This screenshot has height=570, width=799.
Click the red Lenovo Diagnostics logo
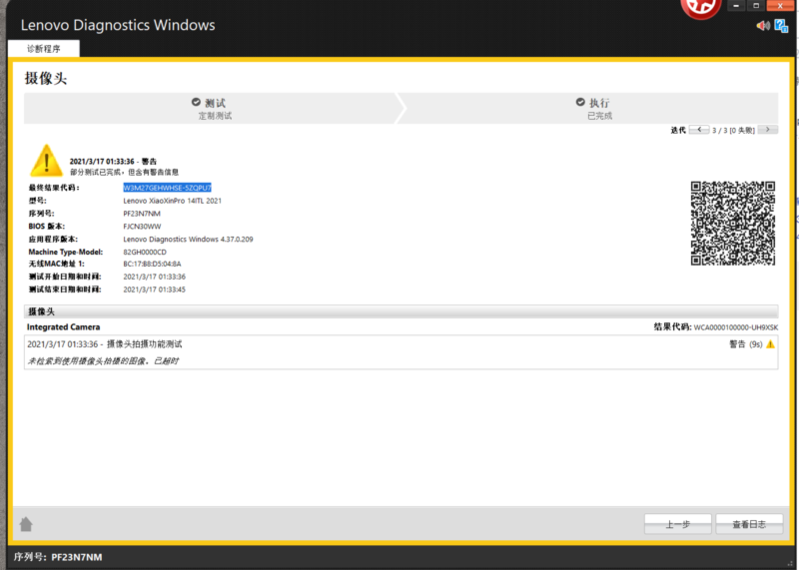[x=701, y=8]
